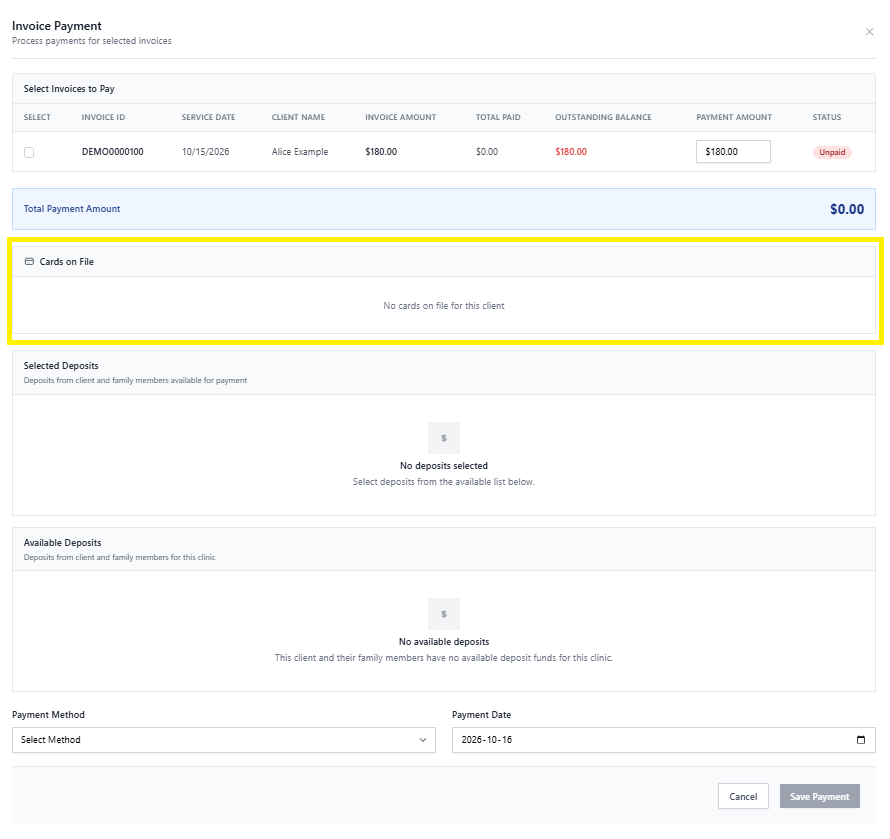
Task: Click the Selected Deposits heading
Action: (61, 366)
